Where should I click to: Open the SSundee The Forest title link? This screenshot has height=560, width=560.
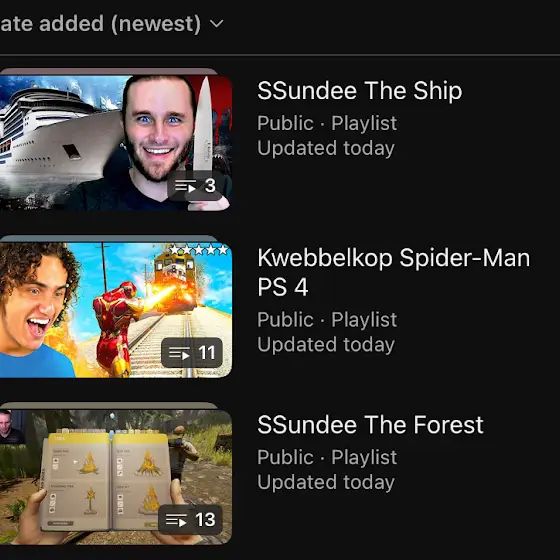(x=370, y=425)
